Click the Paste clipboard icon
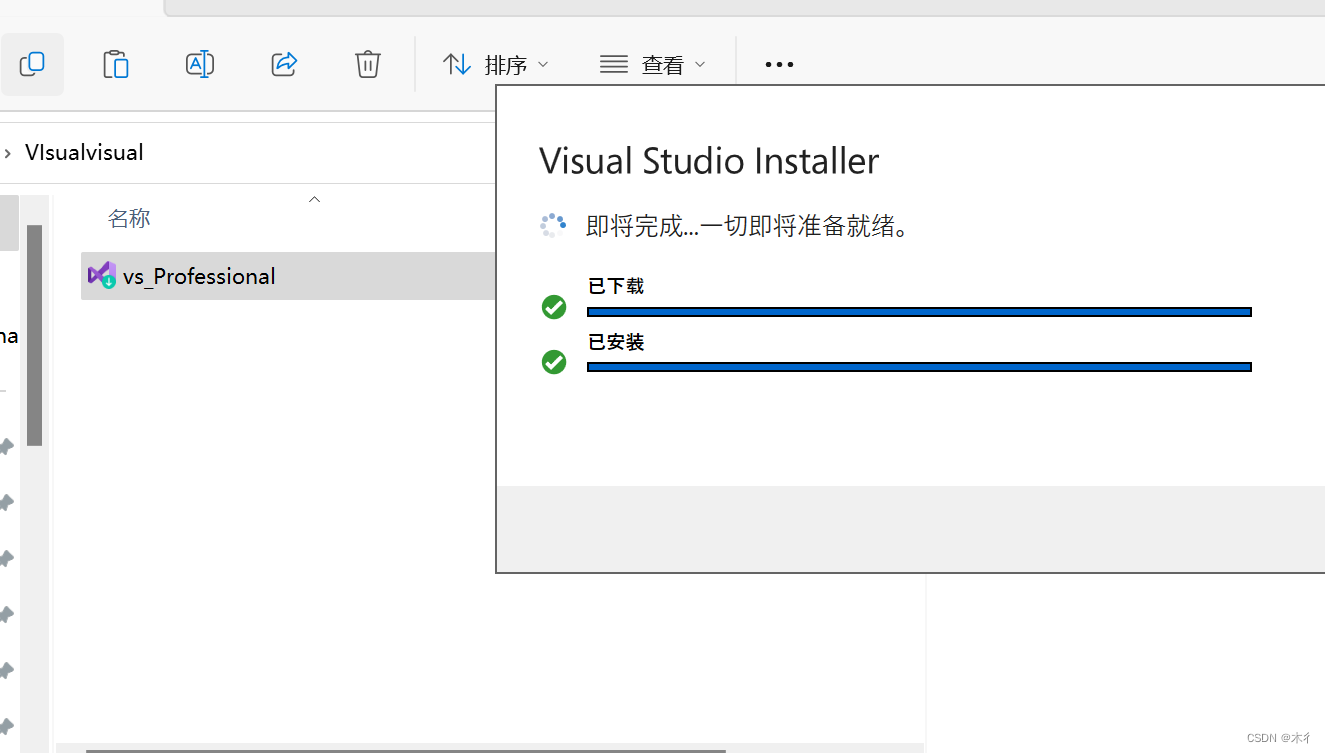1325x753 pixels. pos(116,64)
